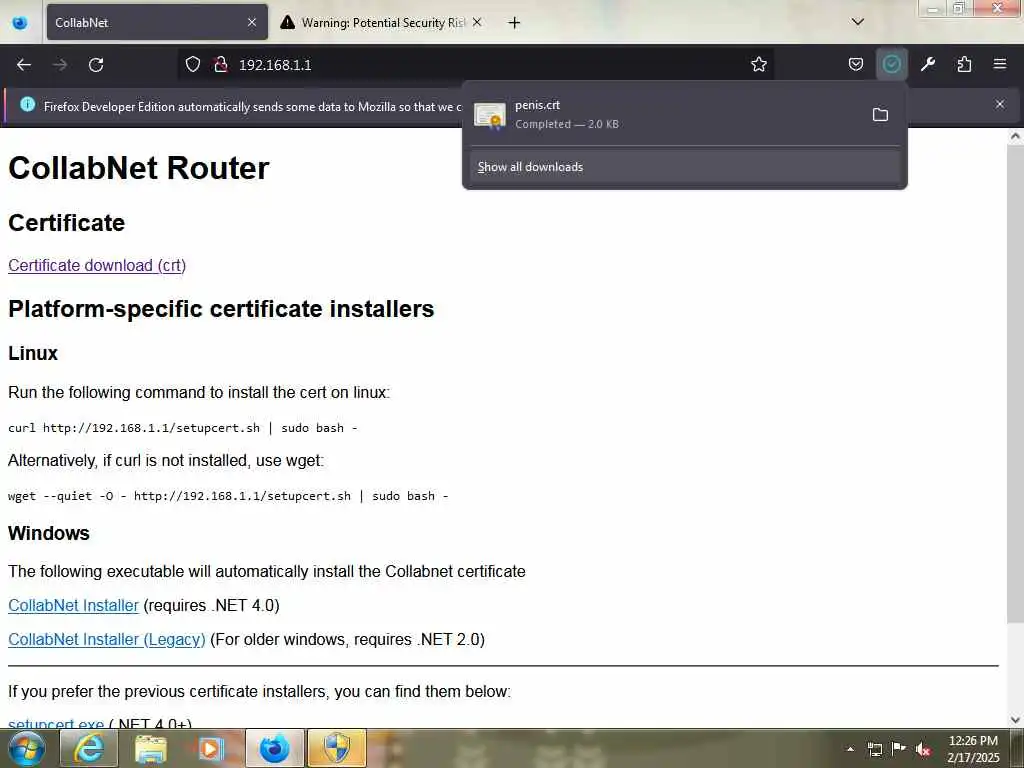
Task: Launch Internet Explorer from taskbar
Action: coord(88,748)
